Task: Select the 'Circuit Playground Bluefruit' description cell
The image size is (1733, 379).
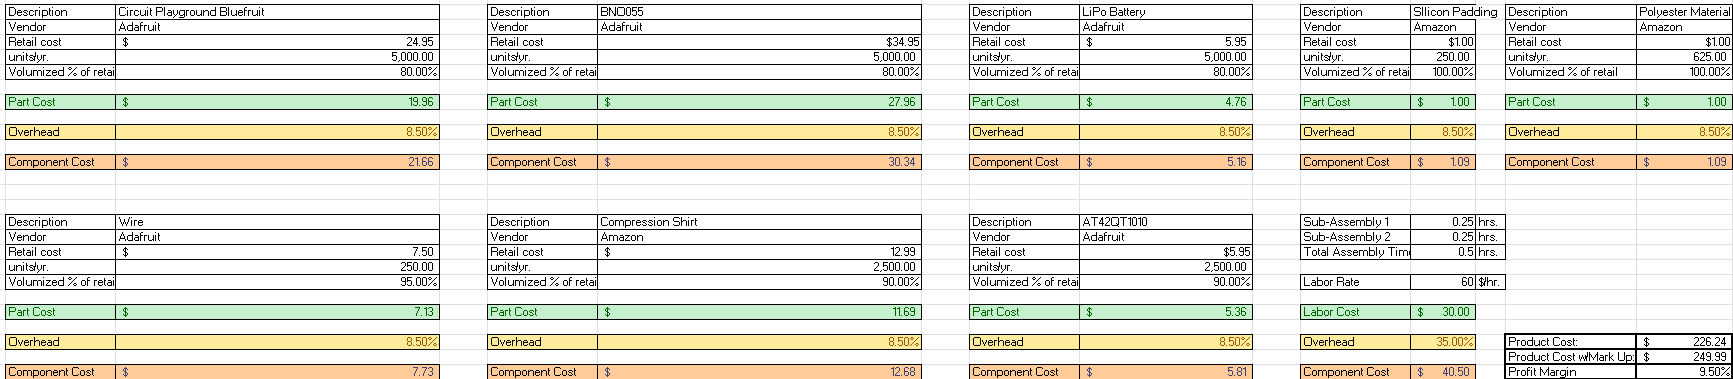Action: 277,12
